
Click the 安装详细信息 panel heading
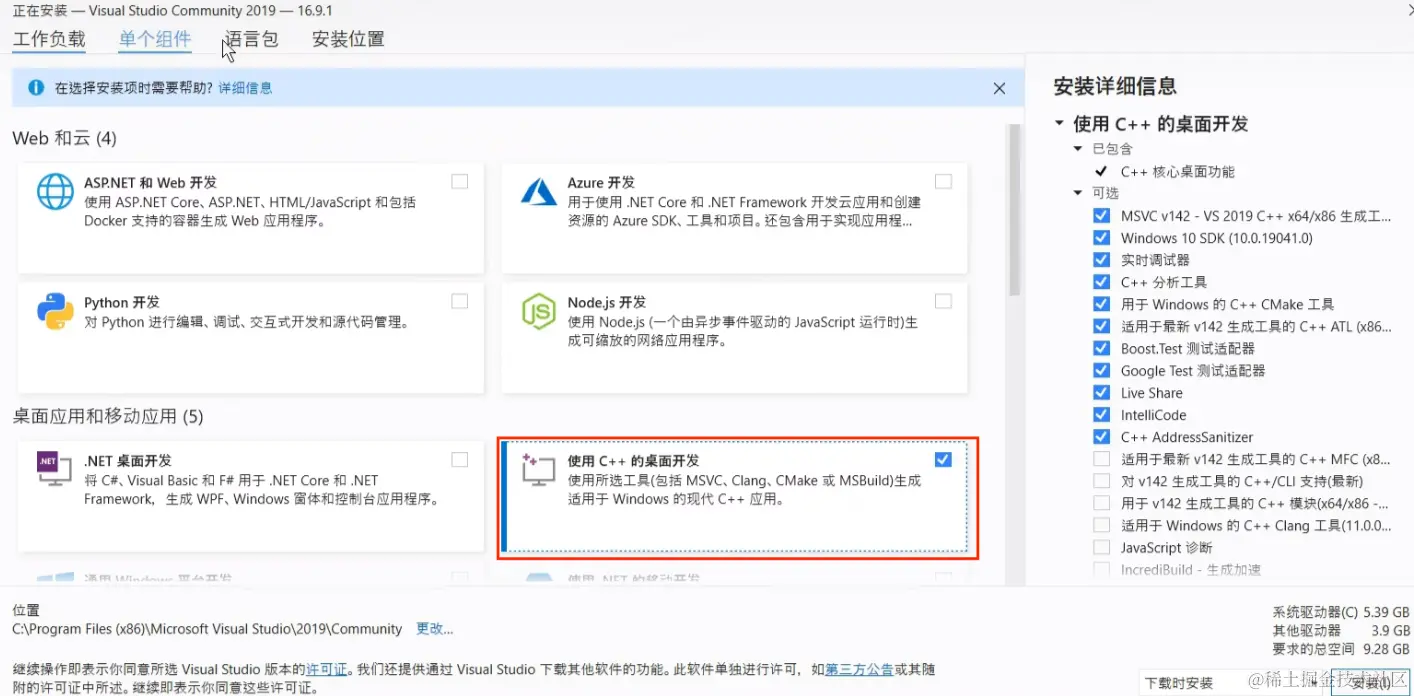click(1115, 86)
